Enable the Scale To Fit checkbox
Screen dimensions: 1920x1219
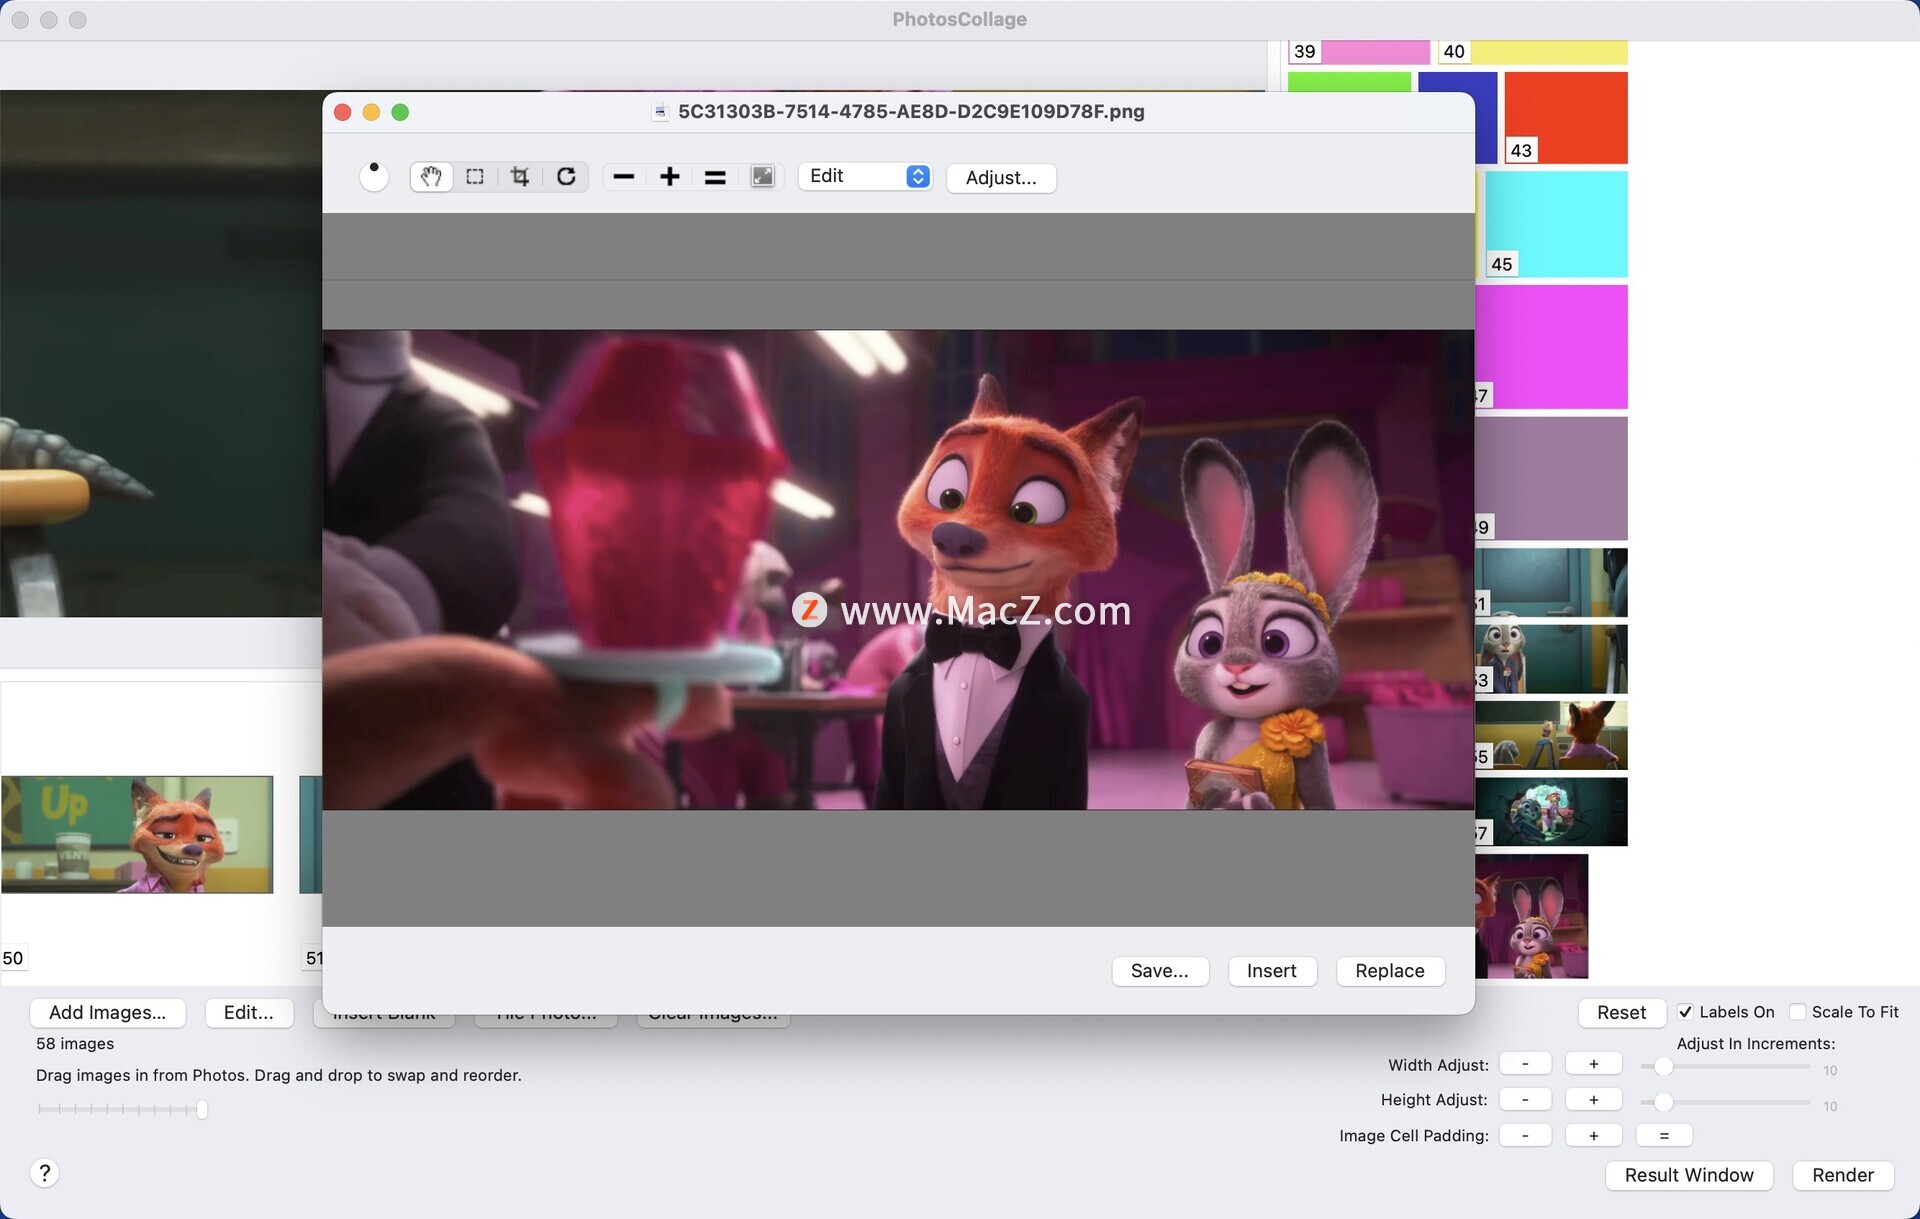tap(1797, 1012)
